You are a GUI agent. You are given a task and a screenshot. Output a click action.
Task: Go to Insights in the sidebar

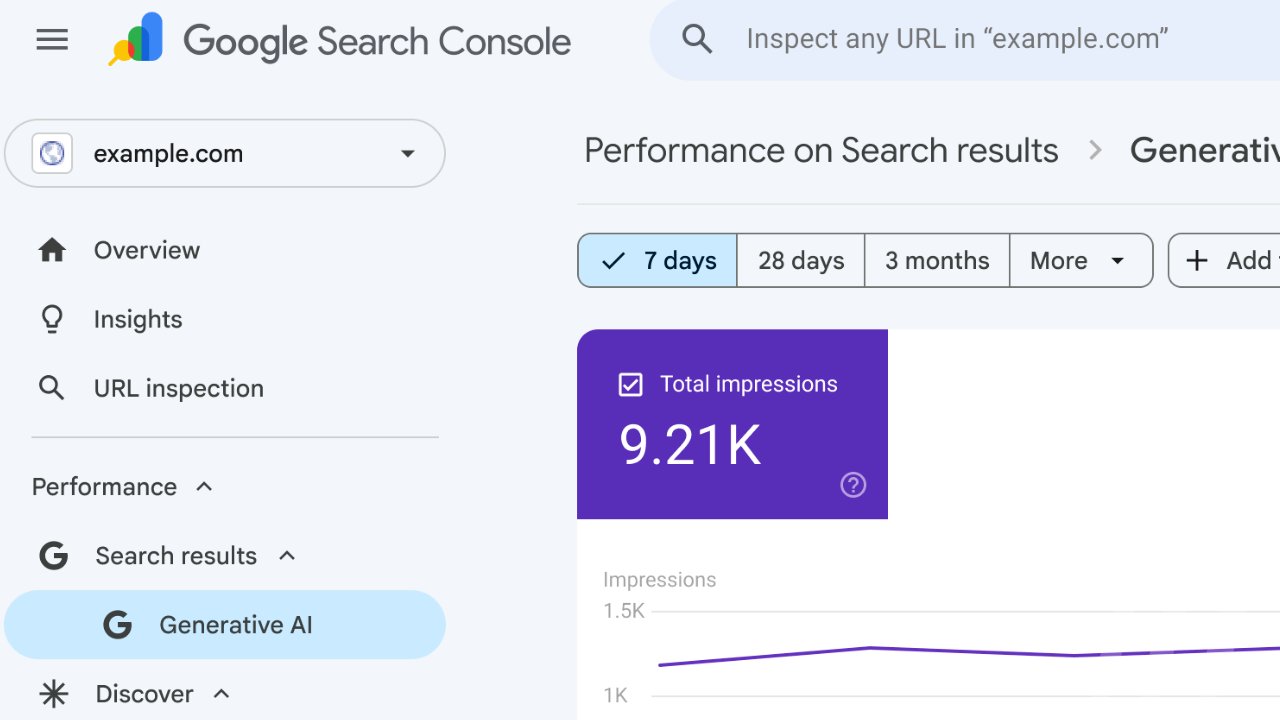tap(138, 319)
